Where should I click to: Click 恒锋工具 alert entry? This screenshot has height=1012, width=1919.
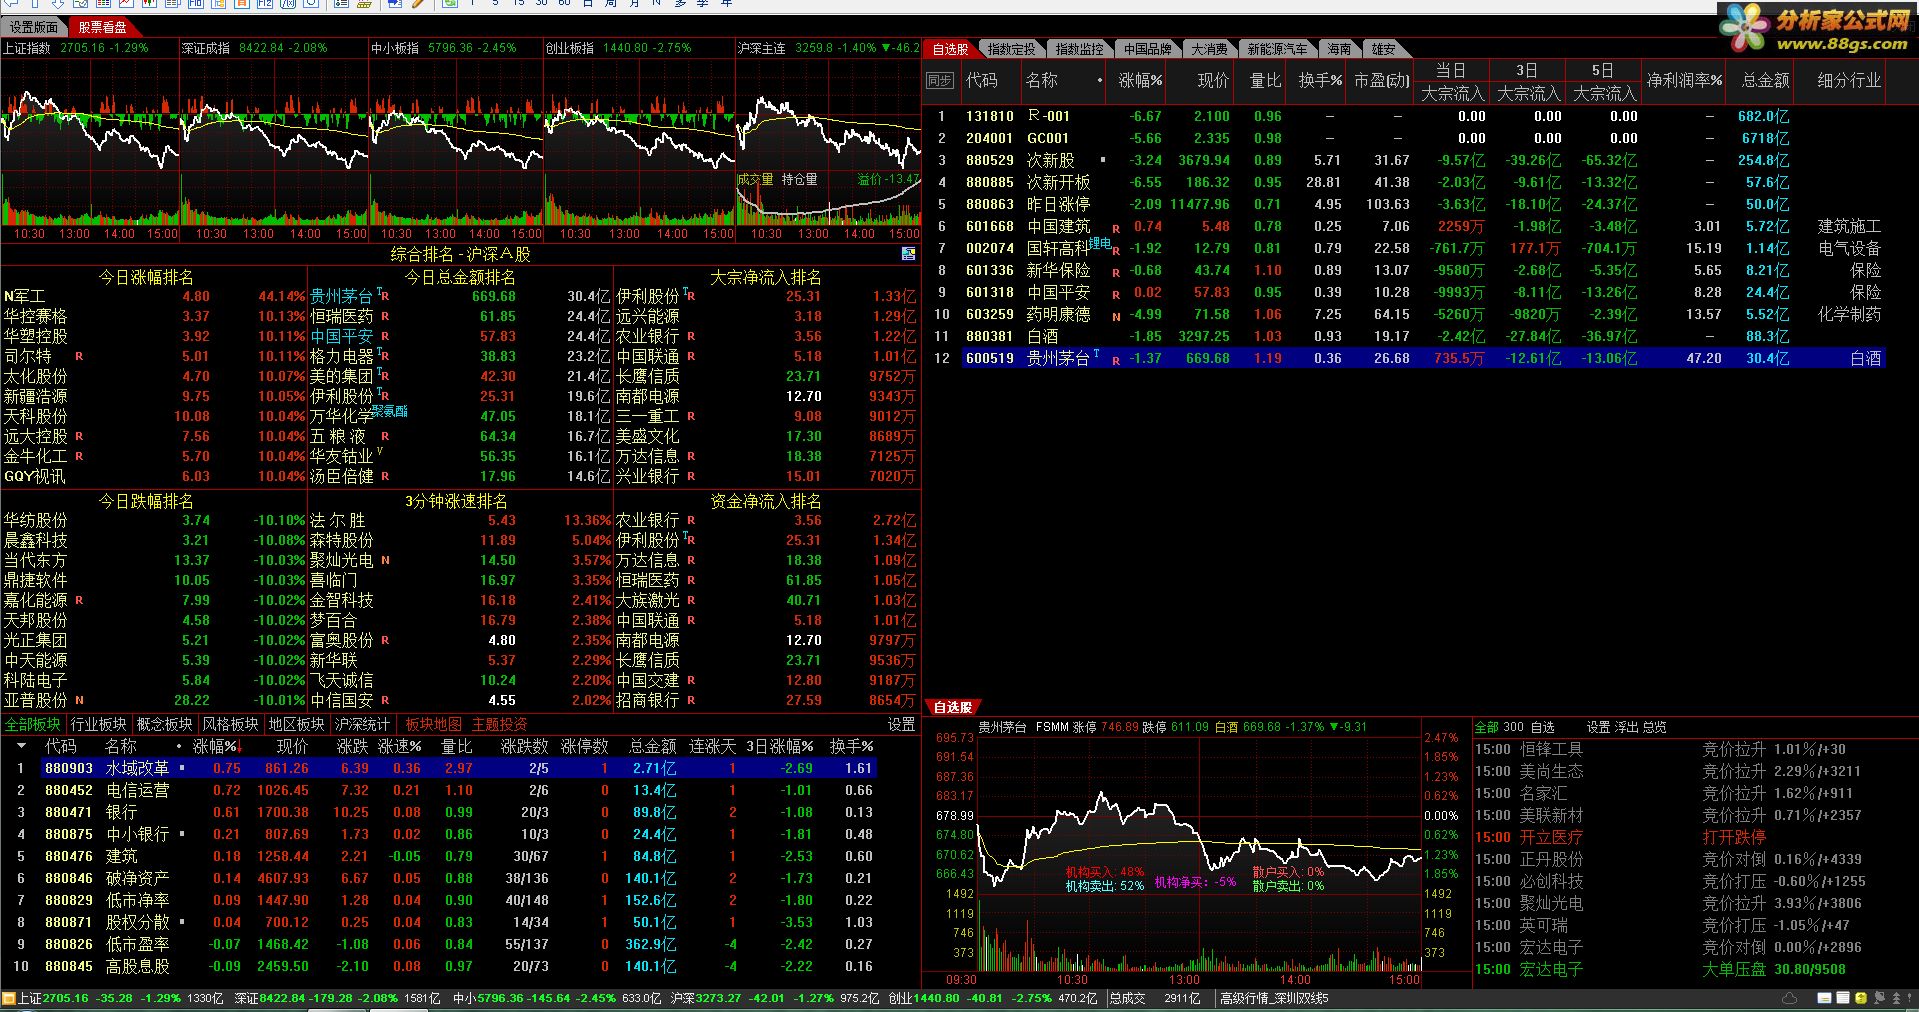pos(1551,749)
